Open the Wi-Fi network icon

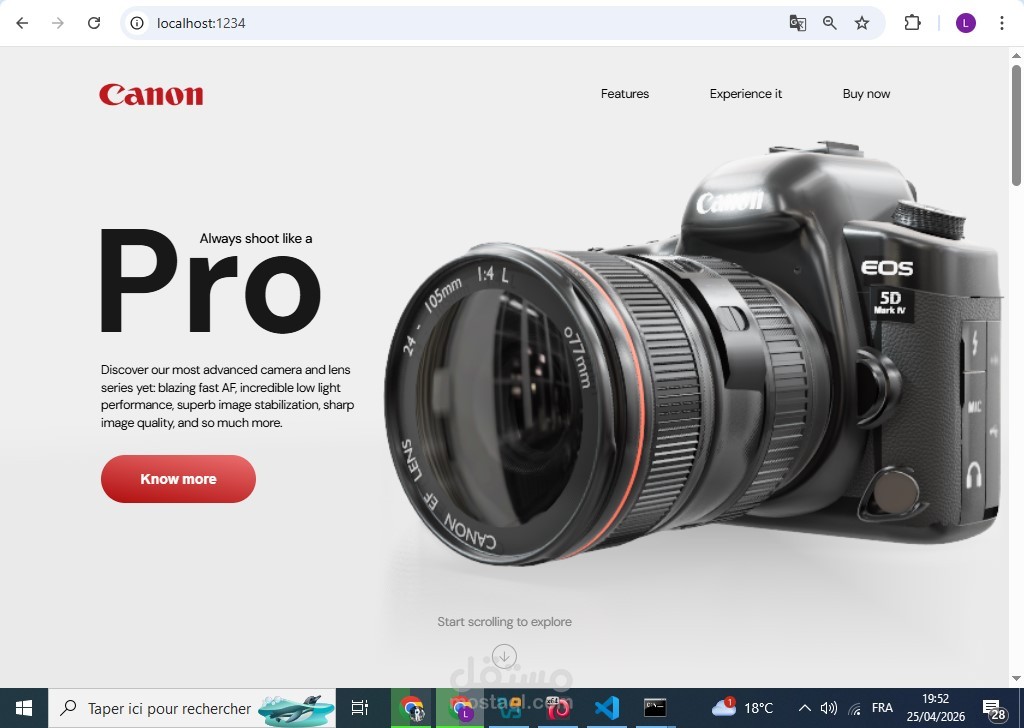(854, 708)
